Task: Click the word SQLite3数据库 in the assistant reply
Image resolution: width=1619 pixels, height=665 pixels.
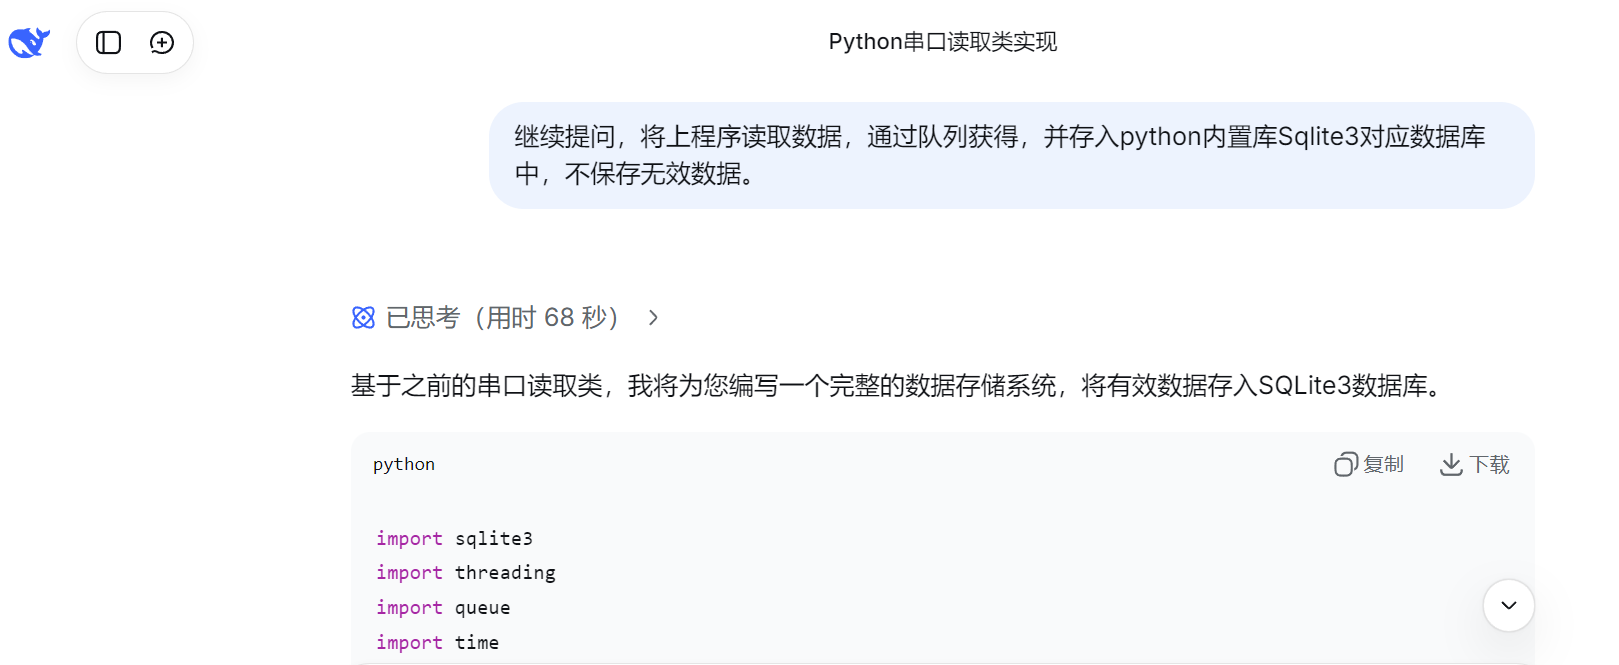Action: 1342,386
